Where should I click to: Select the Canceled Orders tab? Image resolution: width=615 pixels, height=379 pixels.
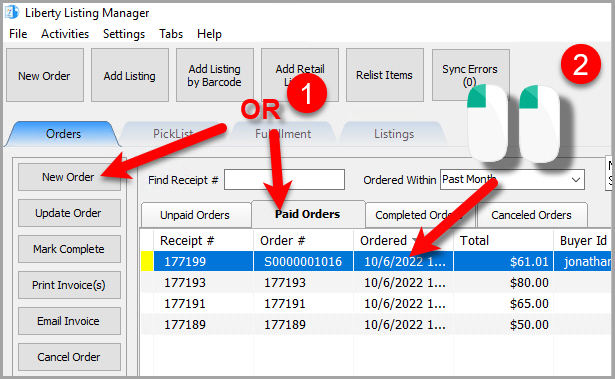tap(531, 215)
